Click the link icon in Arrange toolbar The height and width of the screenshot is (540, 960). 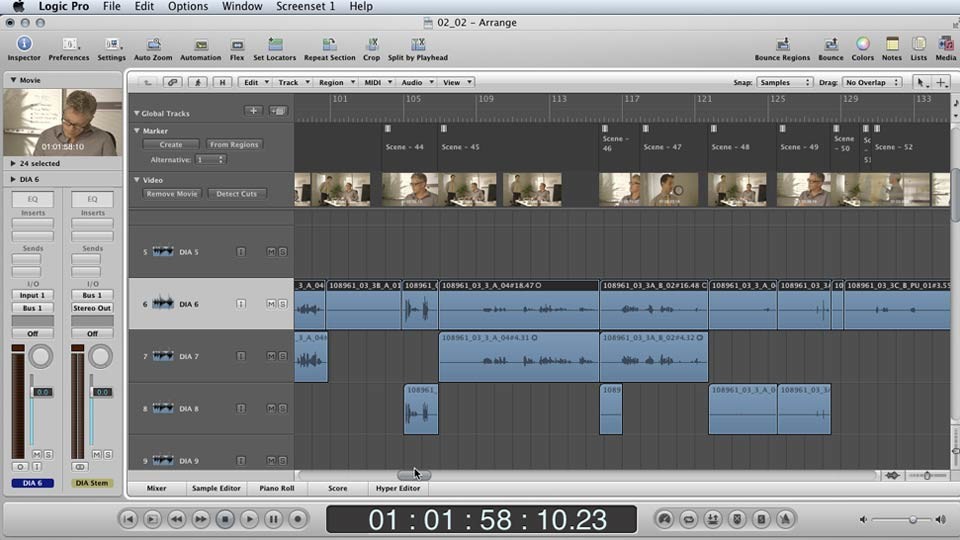coord(172,82)
